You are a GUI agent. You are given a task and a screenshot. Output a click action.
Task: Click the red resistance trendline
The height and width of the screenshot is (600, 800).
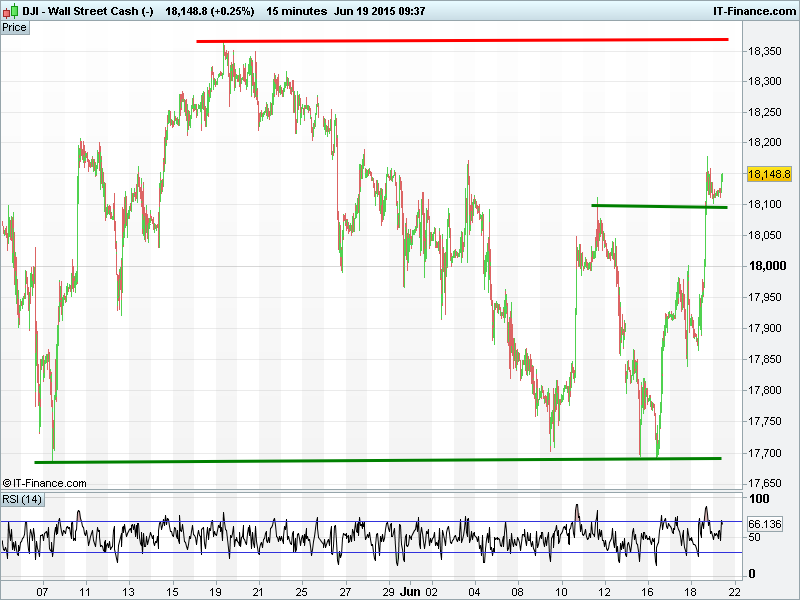pyautogui.click(x=460, y=40)
